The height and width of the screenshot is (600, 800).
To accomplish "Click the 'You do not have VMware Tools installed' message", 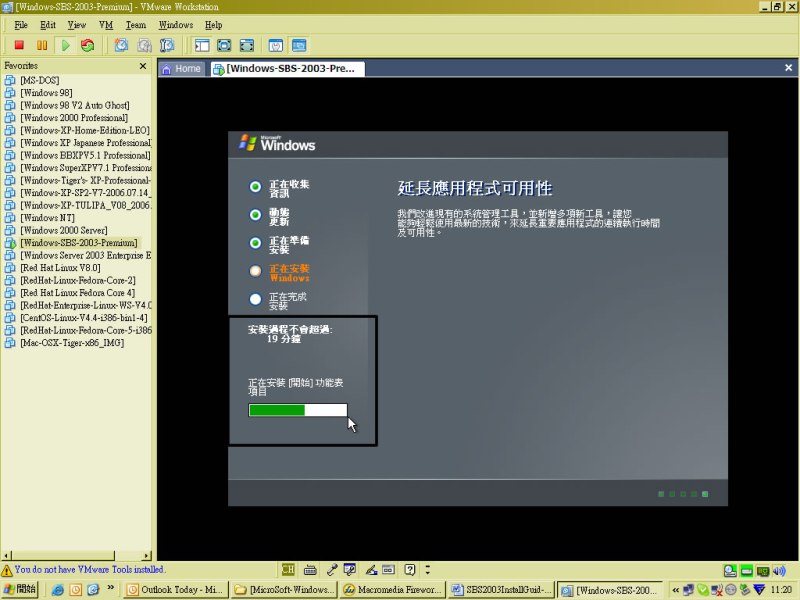I will [89, 569].
